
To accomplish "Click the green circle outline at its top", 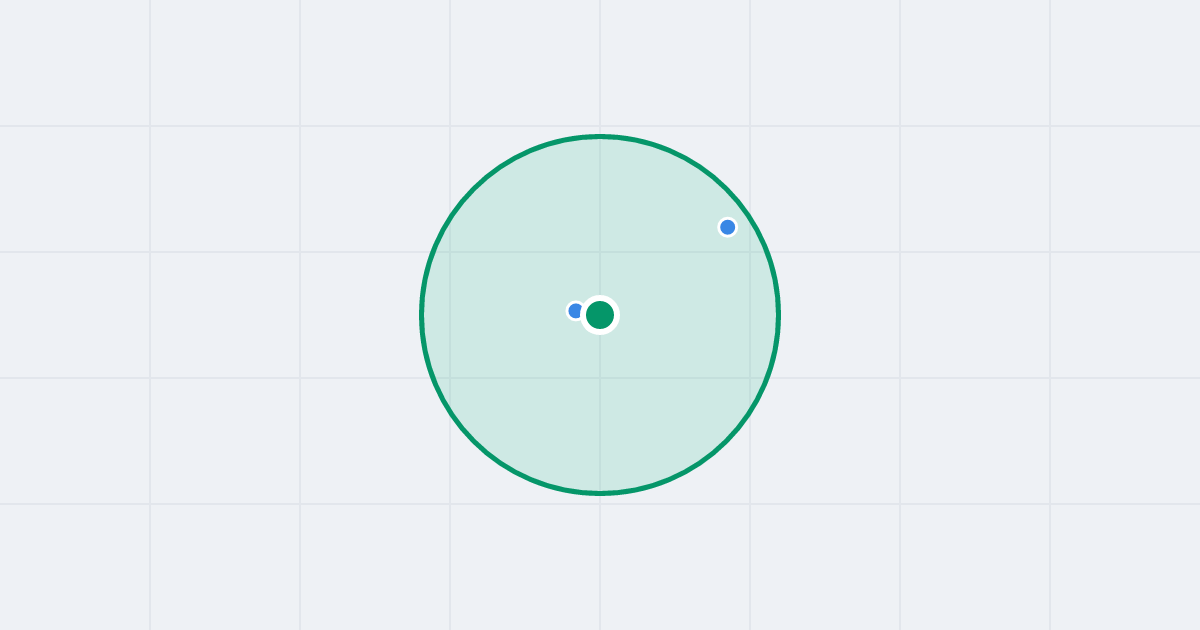I will tap(600, 136).
